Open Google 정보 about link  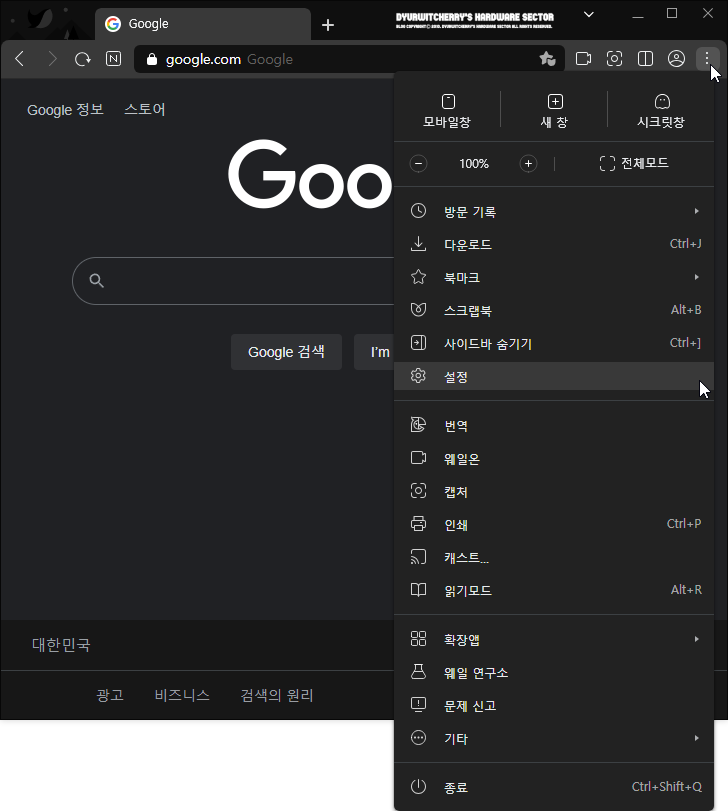(x=65, y=110)
